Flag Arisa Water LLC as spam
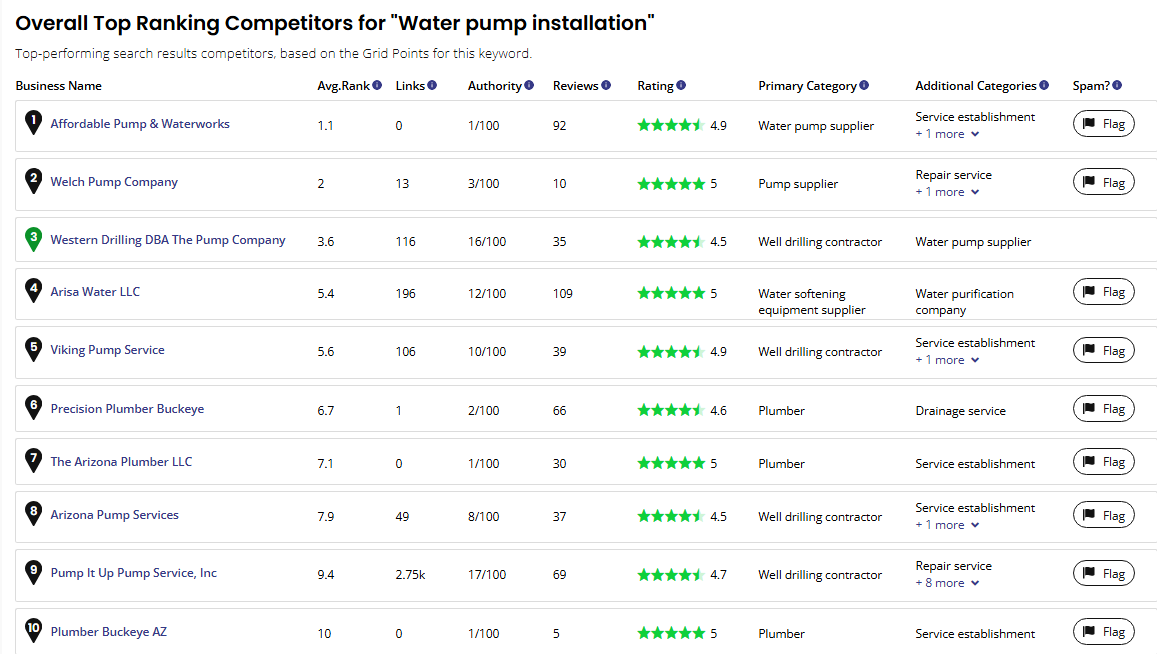The height and width of the screenshot is (654, 1157). point(1104,292)
